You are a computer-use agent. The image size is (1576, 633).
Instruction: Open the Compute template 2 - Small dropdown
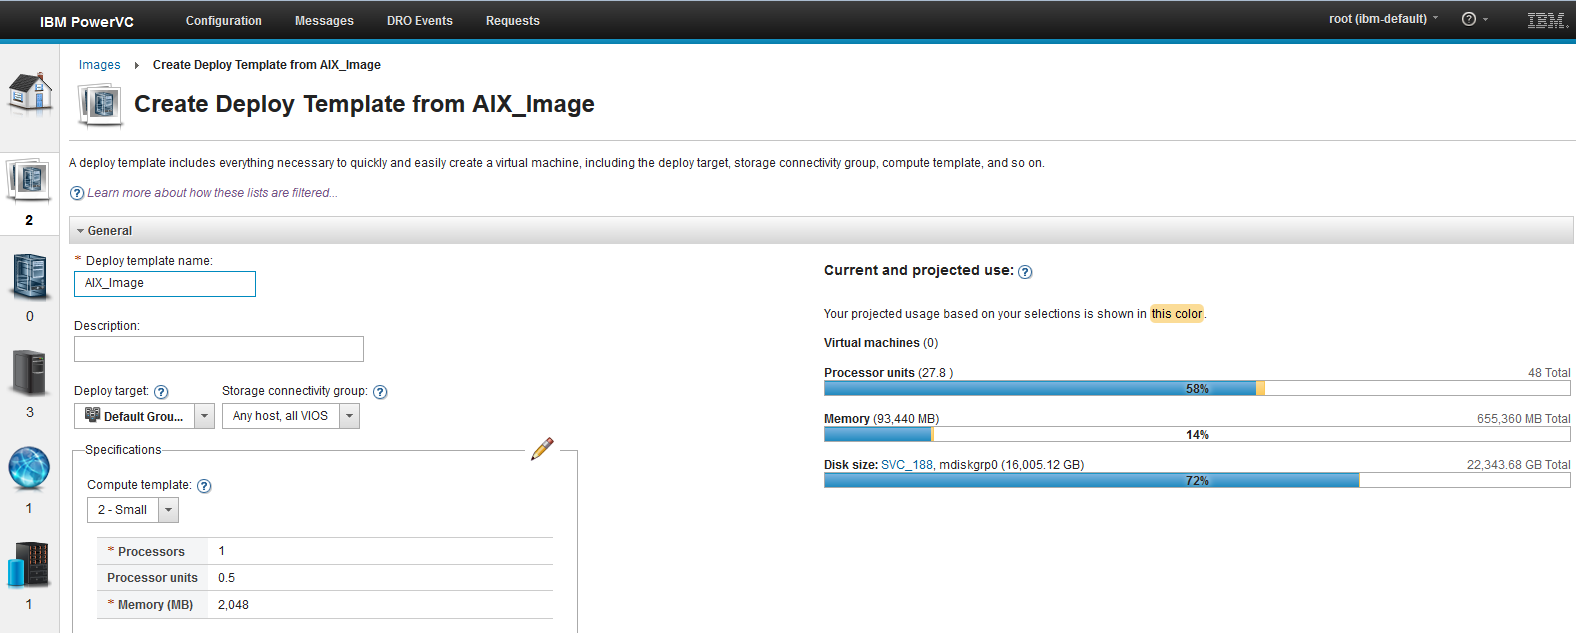(133, 510)
